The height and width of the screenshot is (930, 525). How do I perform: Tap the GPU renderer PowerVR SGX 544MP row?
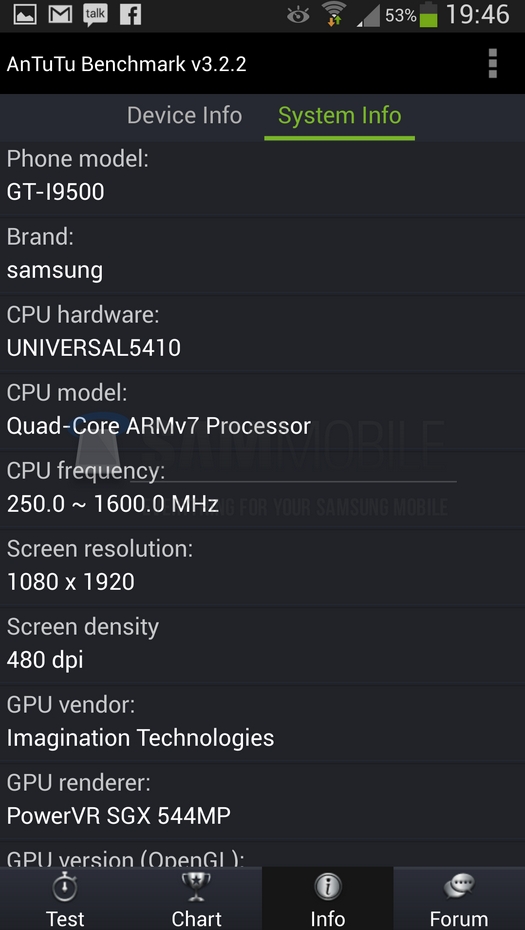click(x=262, y=802)
